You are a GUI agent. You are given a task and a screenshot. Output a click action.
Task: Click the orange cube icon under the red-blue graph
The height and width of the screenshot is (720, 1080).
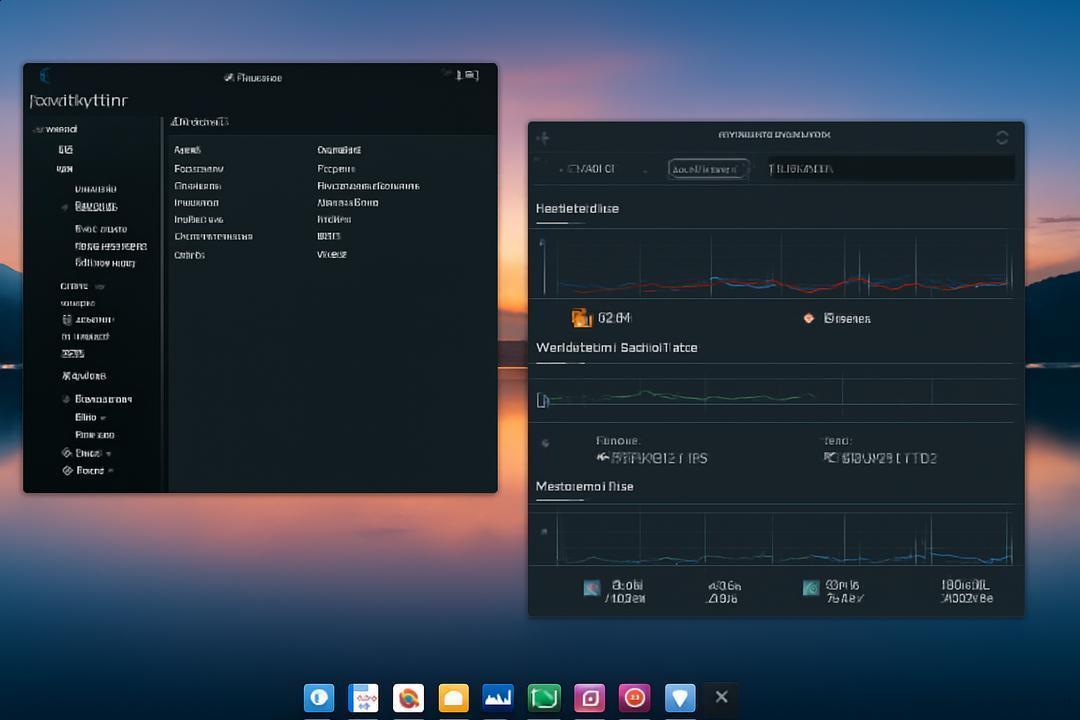pyautogui.click(x=581, y=318)
